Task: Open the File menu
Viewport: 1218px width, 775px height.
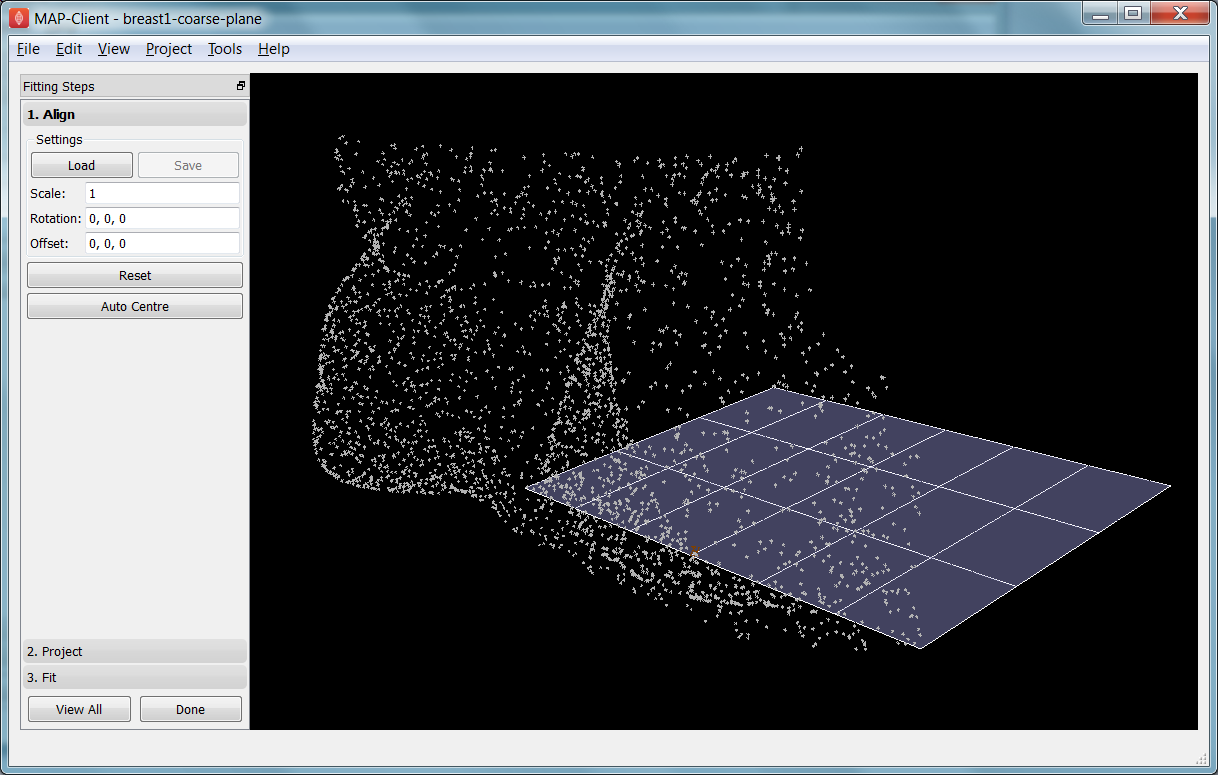Action: [28, 49]
